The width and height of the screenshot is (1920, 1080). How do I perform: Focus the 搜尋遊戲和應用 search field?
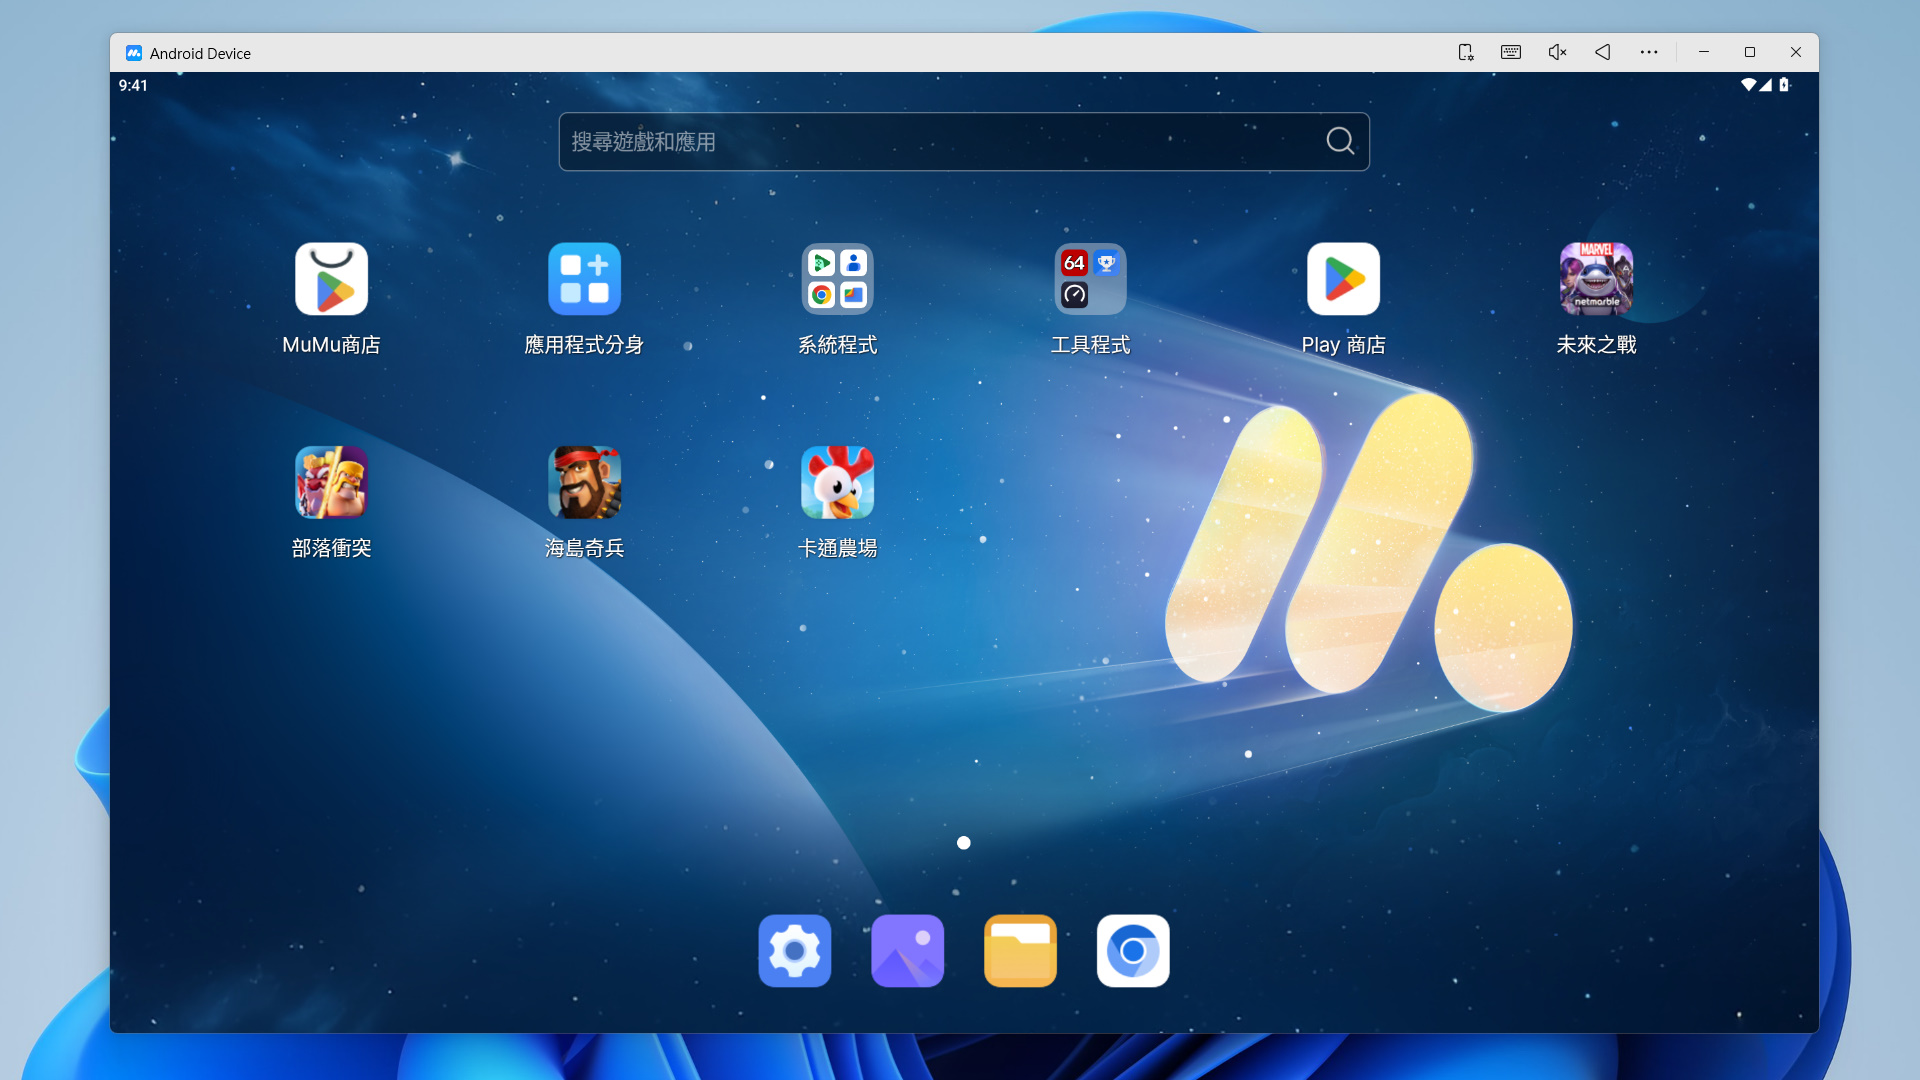point(964,141)
